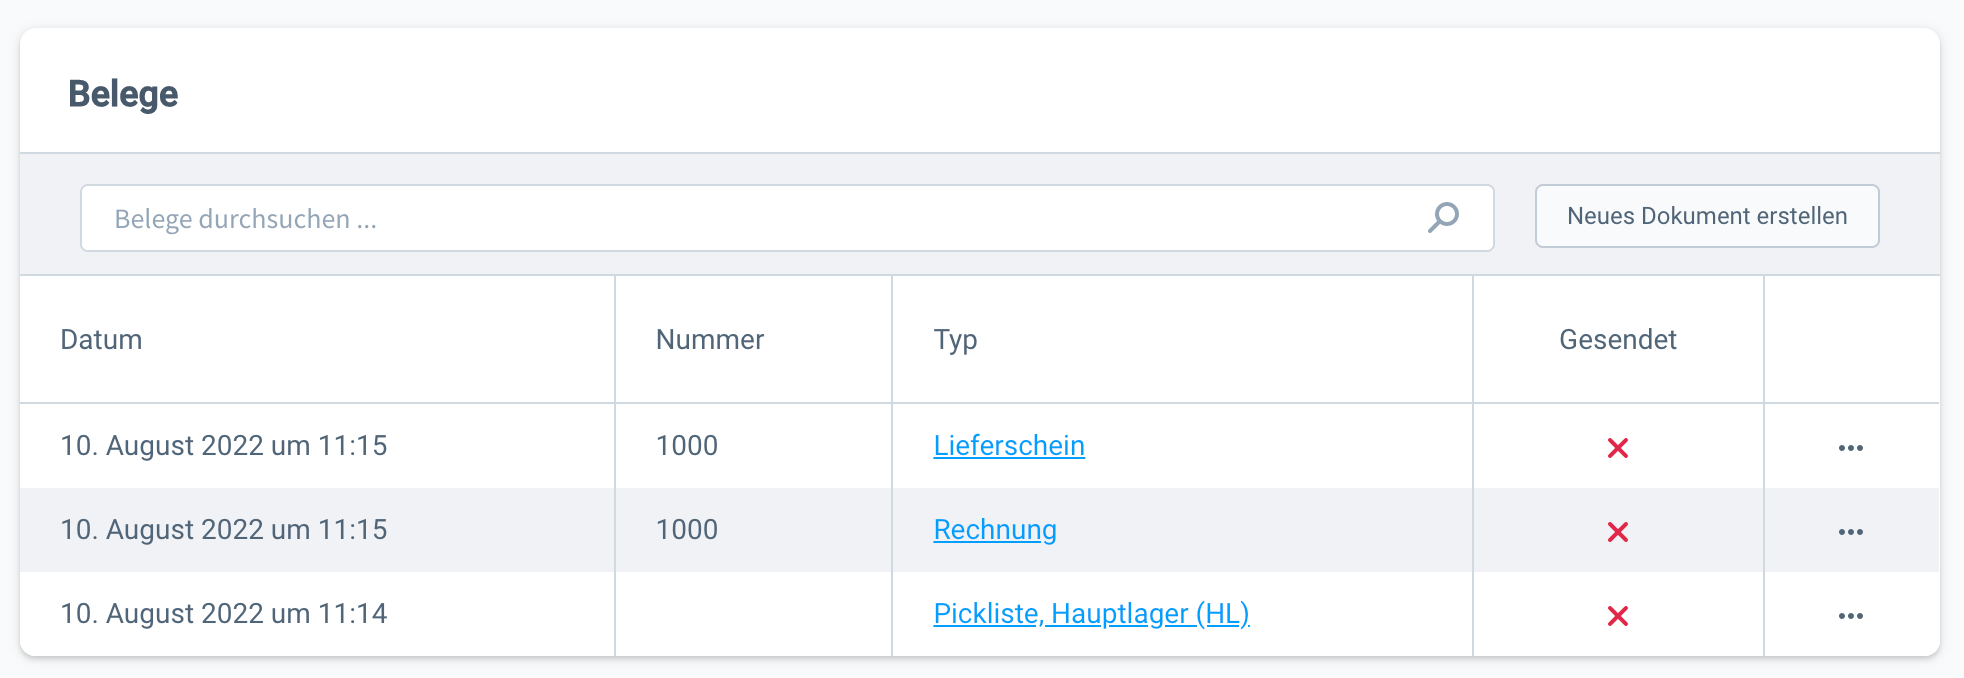
Task: Toggle sent status for the Rechnung document
Action: pyautogui.click(x=1618, y=531)
